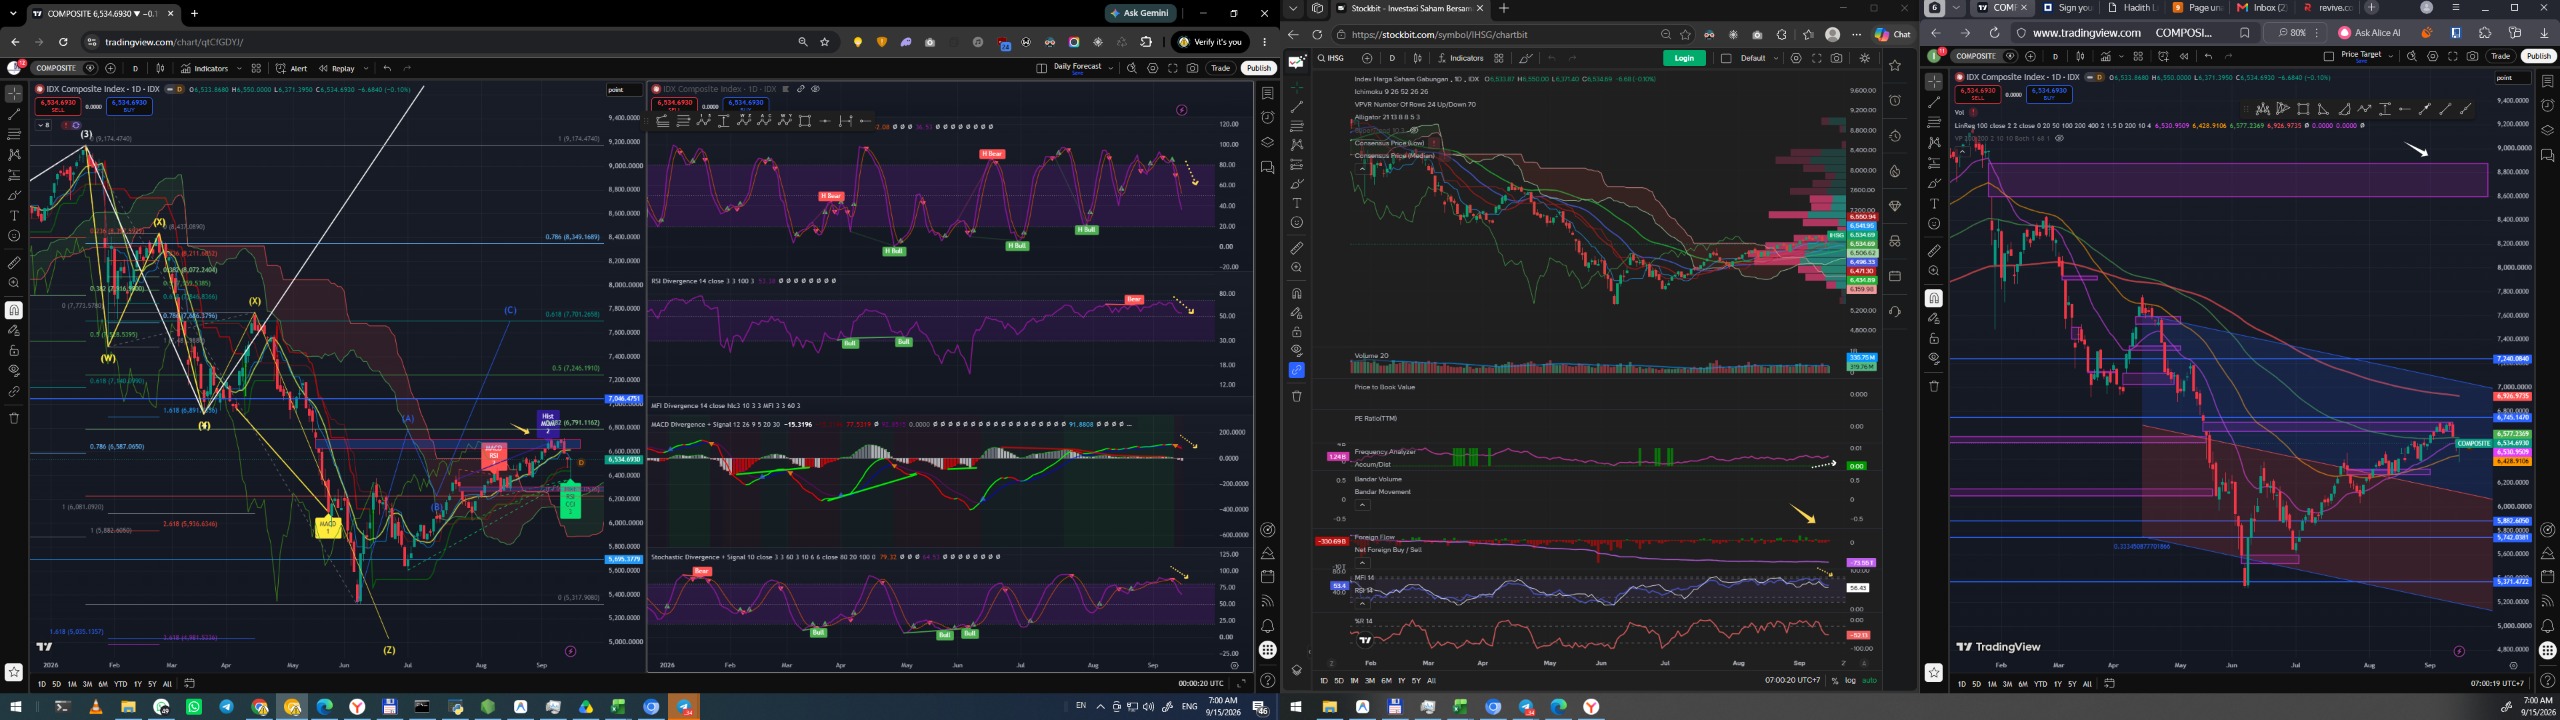The image size is (2560, 720).
Task: Toggle percent scale in Stockbit chart
Action: [1834, 681]
